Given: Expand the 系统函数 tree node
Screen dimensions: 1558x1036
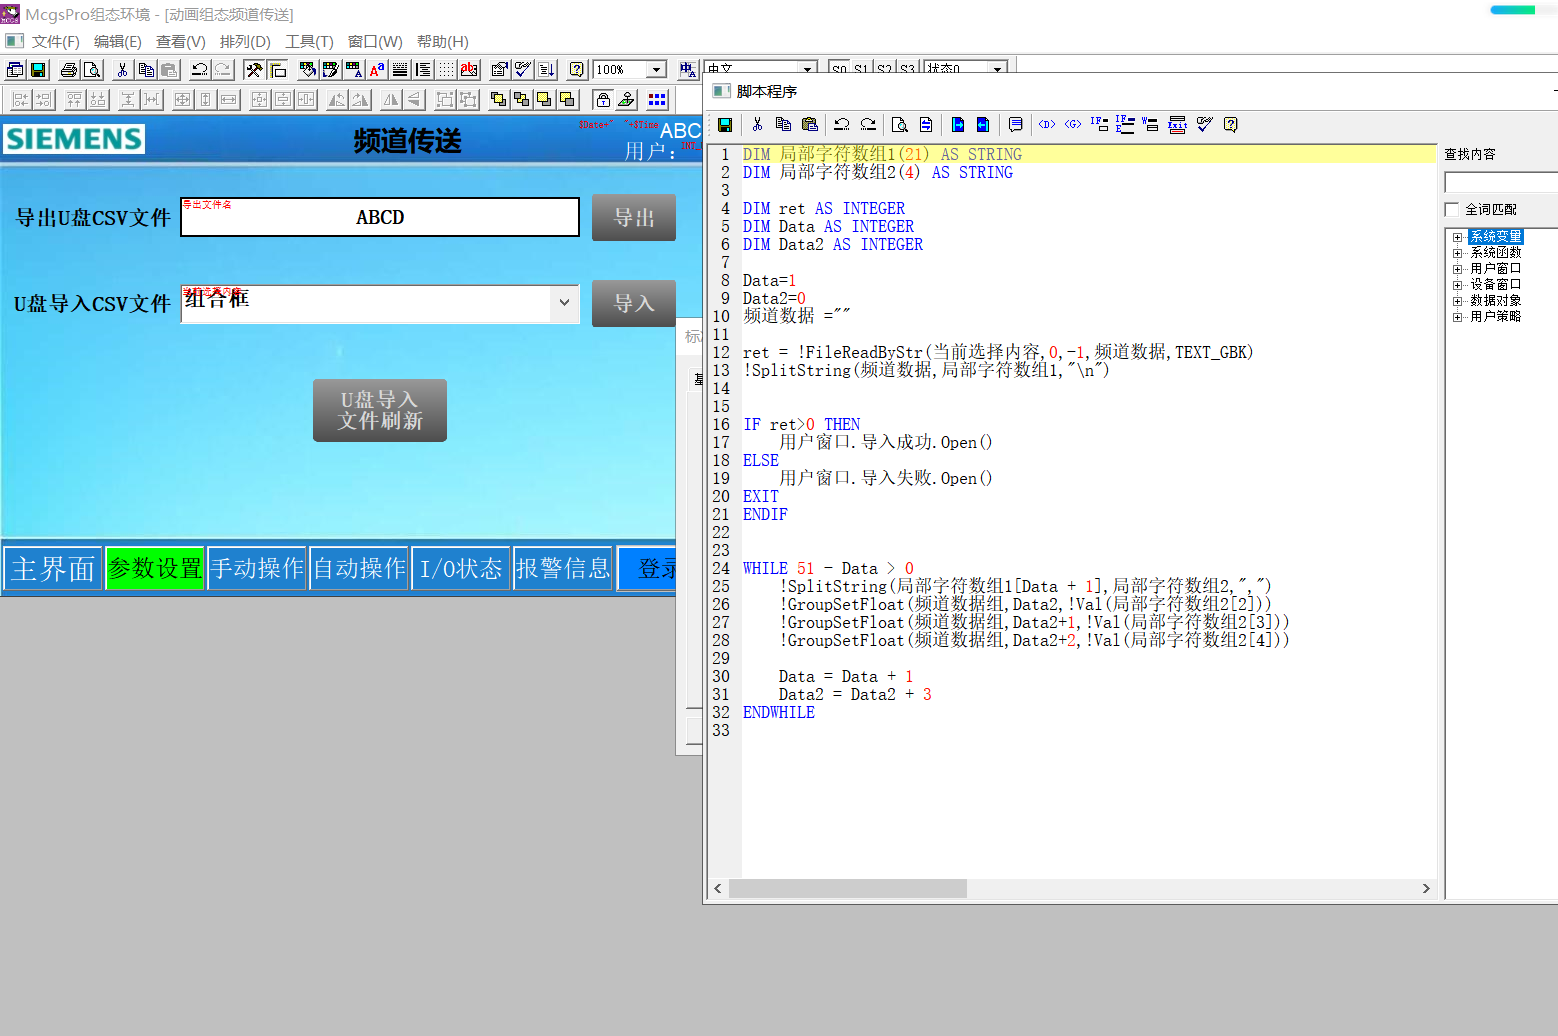Looking at the screenshot, I should (x=1458, y=253).
